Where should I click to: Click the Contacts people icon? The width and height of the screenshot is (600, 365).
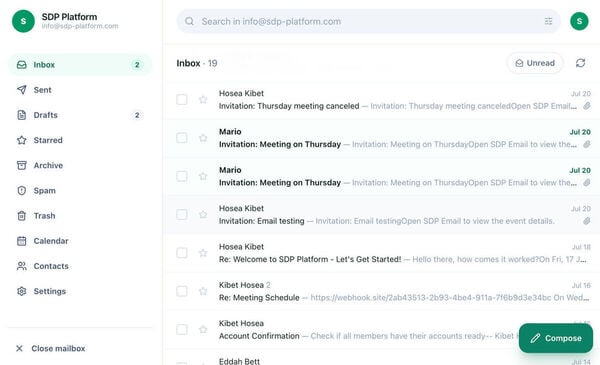(x=22, y=266)
